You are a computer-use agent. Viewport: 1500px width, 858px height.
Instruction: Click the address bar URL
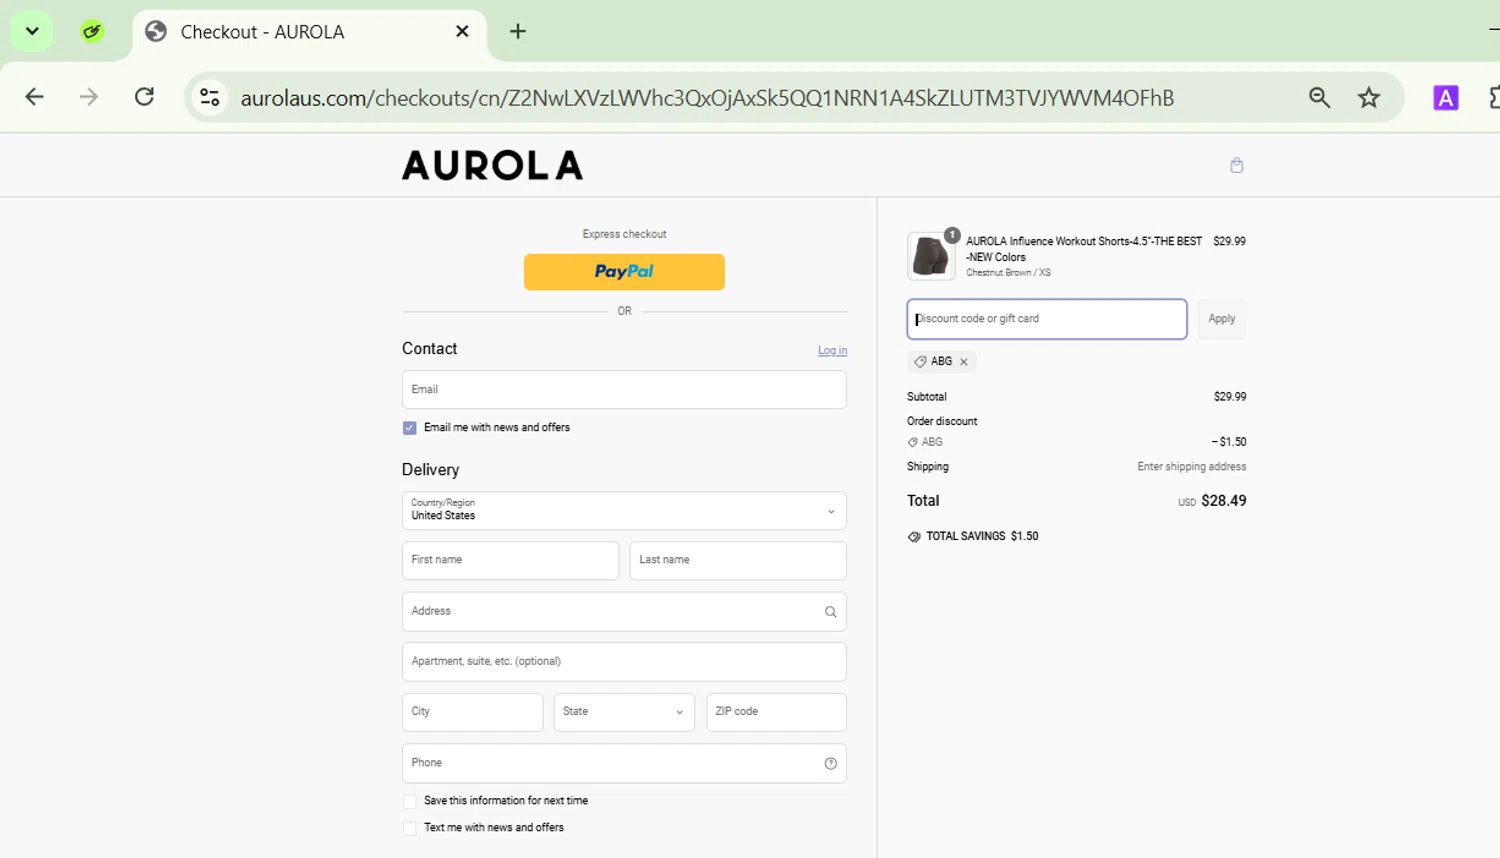pos(707,98)
